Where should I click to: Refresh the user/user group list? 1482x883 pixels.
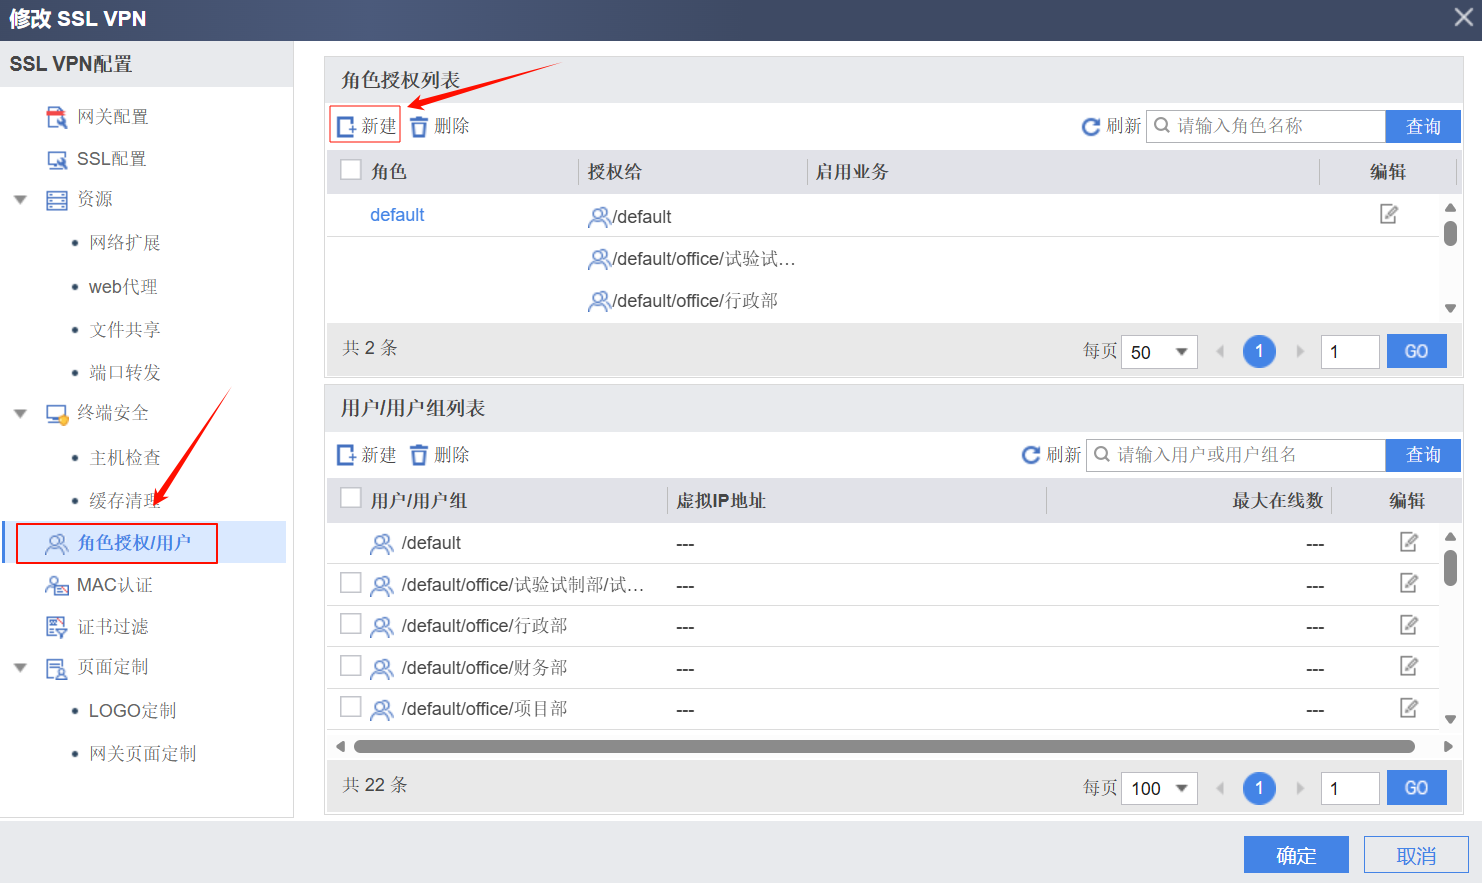pyautogui.click(x=1031, y=455)
